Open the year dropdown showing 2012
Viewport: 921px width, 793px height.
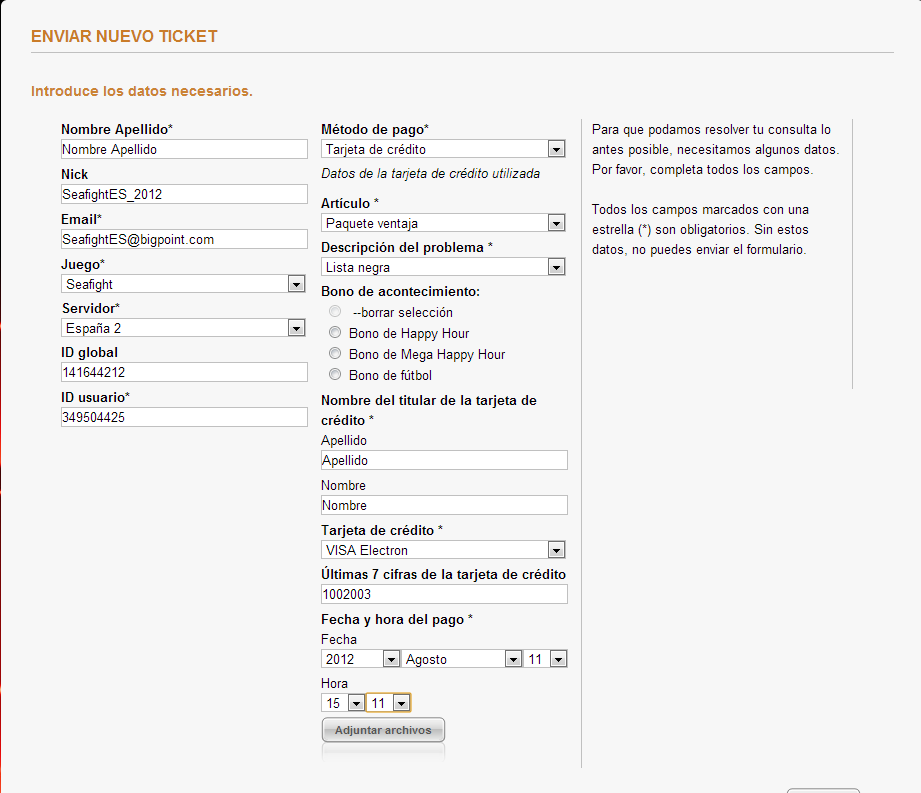[360, 659]
